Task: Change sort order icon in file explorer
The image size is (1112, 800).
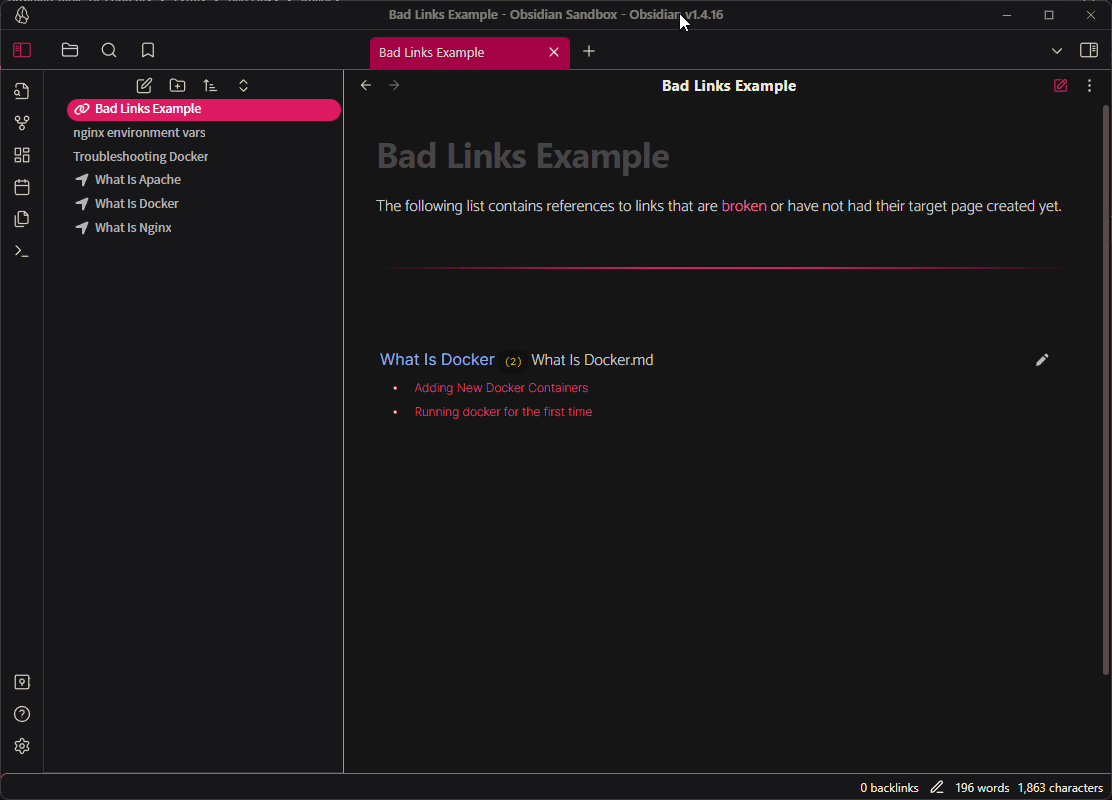Action: pos(210,86)
